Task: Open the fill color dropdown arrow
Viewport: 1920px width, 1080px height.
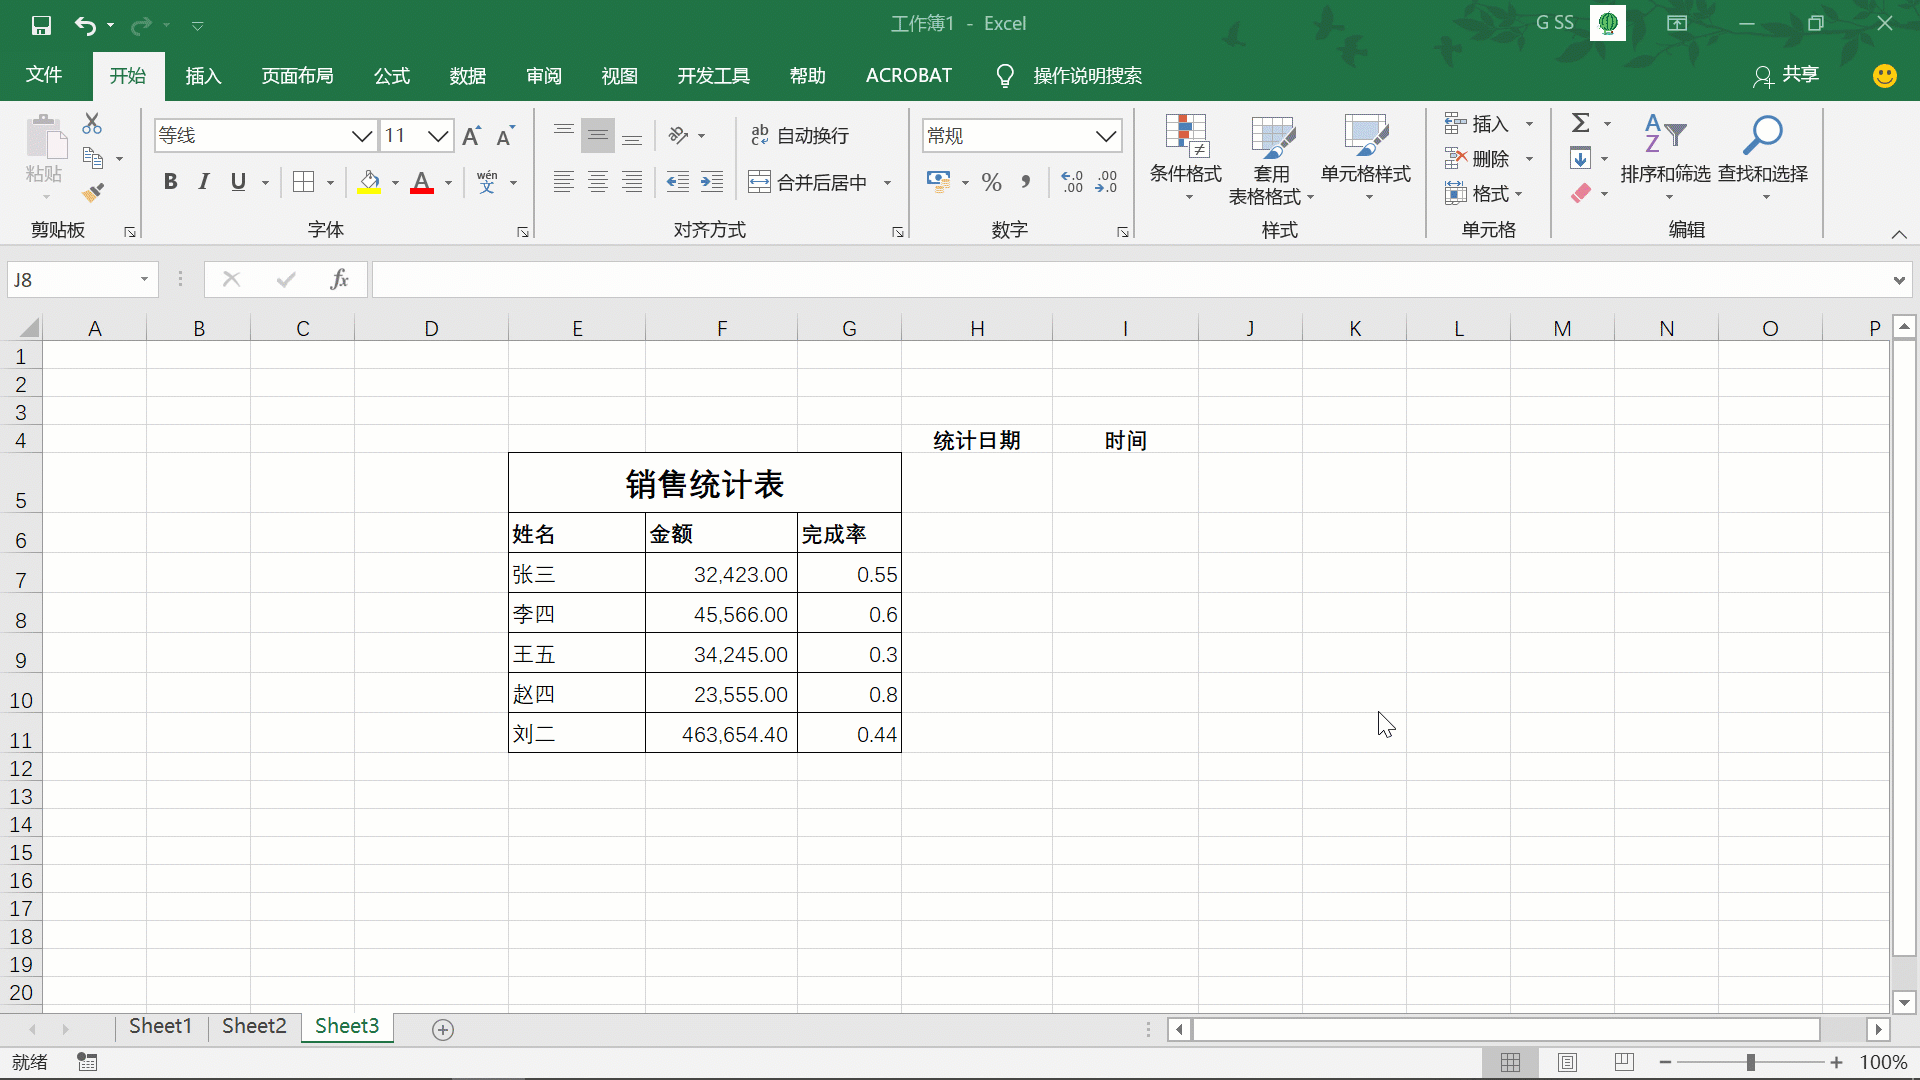Action: click(393, 183)
